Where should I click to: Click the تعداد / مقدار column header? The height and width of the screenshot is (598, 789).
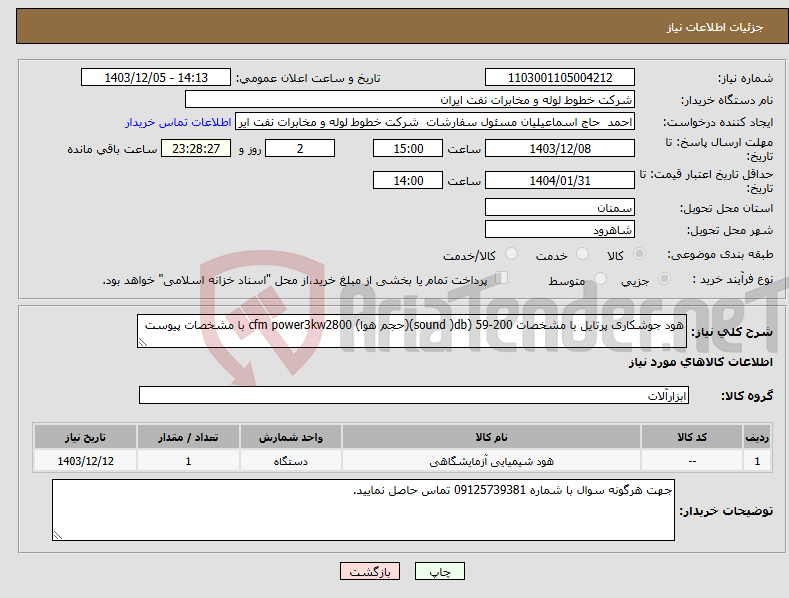188,437
